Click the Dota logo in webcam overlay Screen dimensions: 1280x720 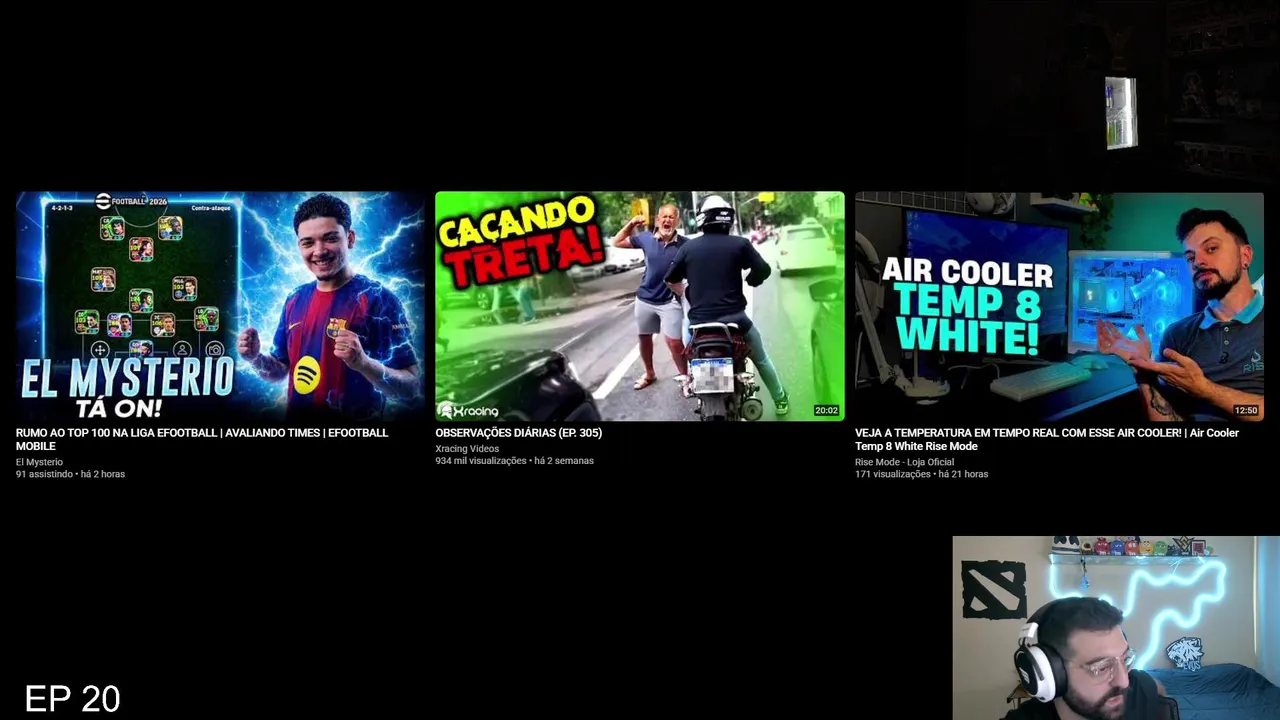[x=993, y=589]
